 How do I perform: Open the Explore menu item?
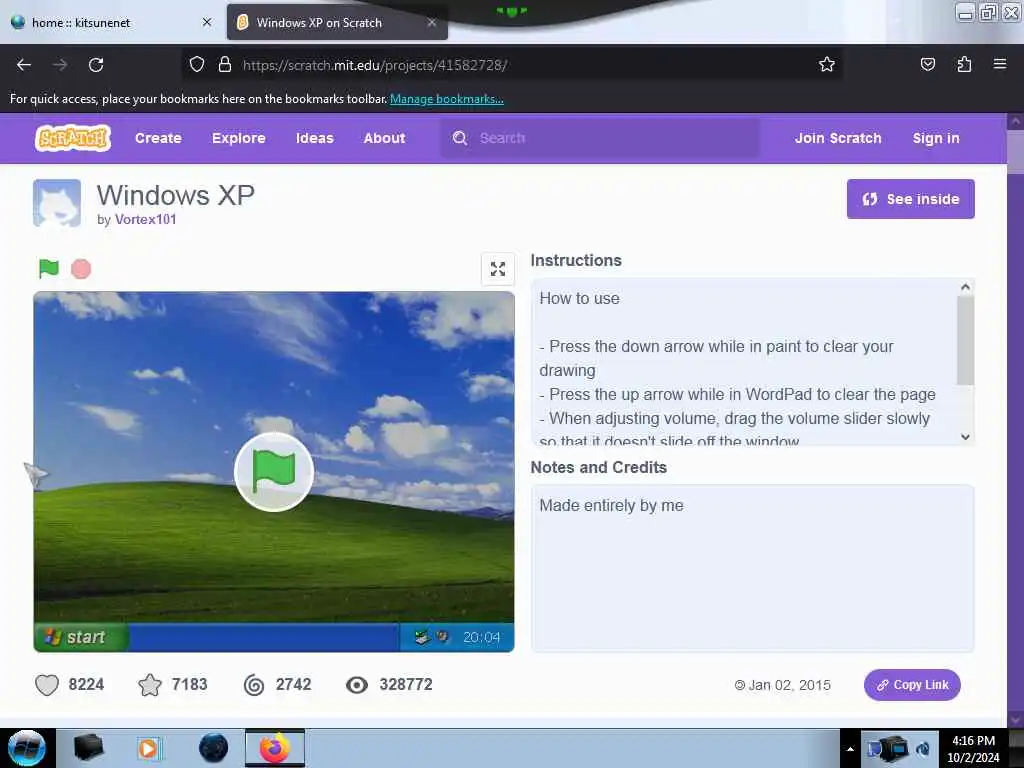pyautogui.click(x=238, y=138)
